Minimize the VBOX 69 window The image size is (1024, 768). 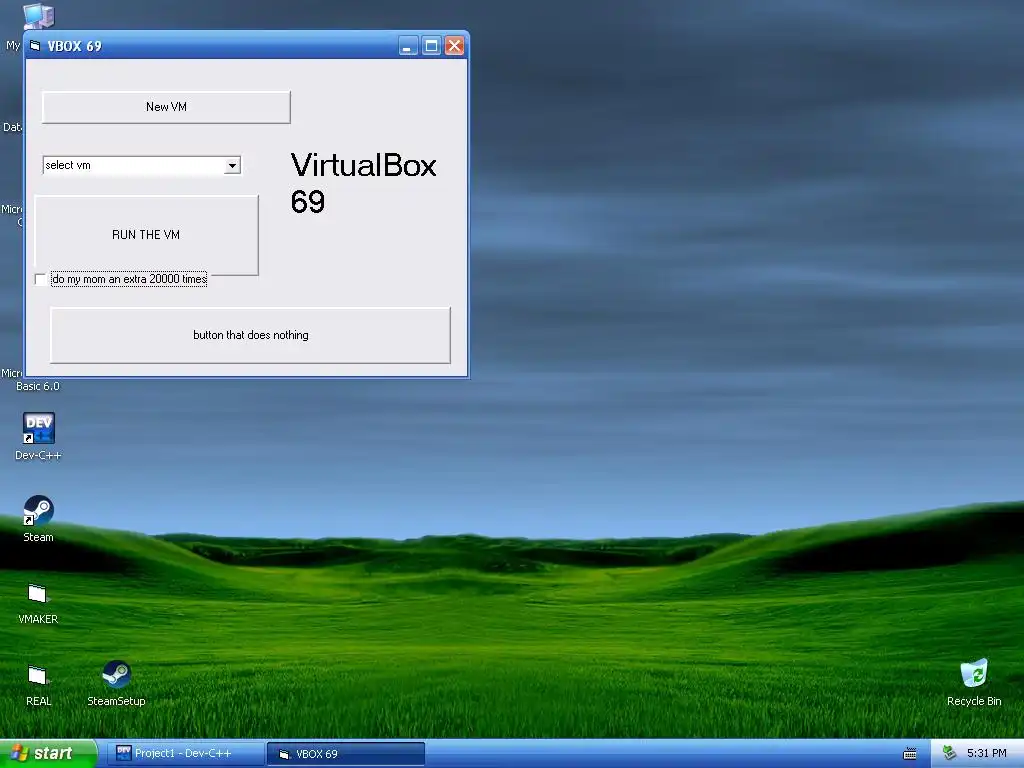pyautogui.click(x=408, y=46)
